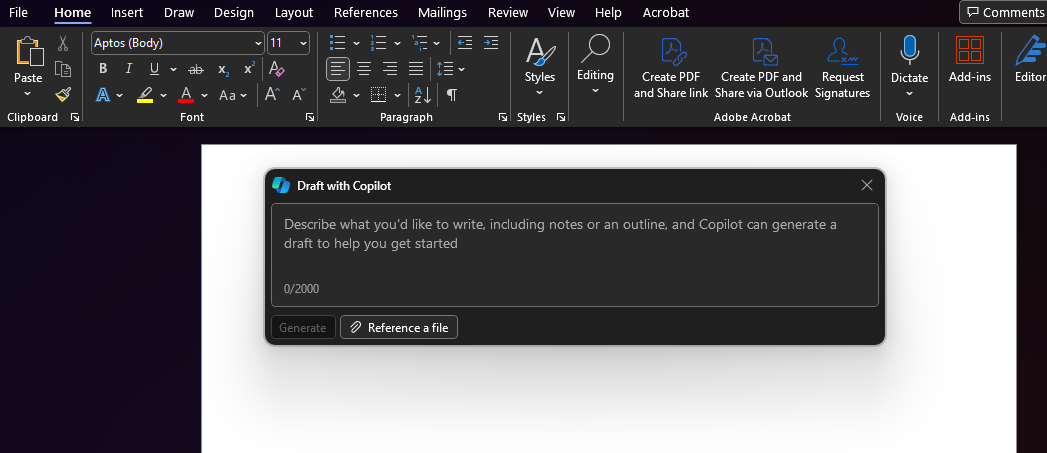The width and height of the screenshot is (1047, 453).
Task: Open the Review tab
Action: (x=507, y=12)
